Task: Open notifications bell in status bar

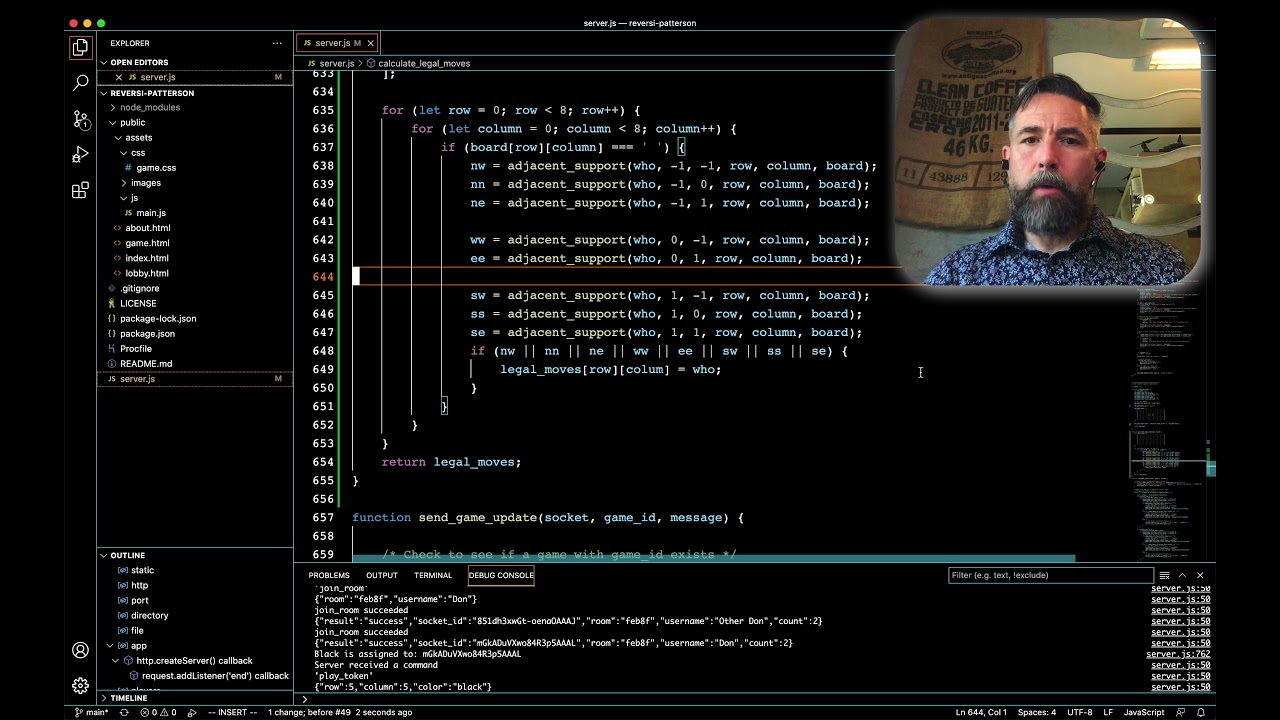Action: [x=1201, y=712]
